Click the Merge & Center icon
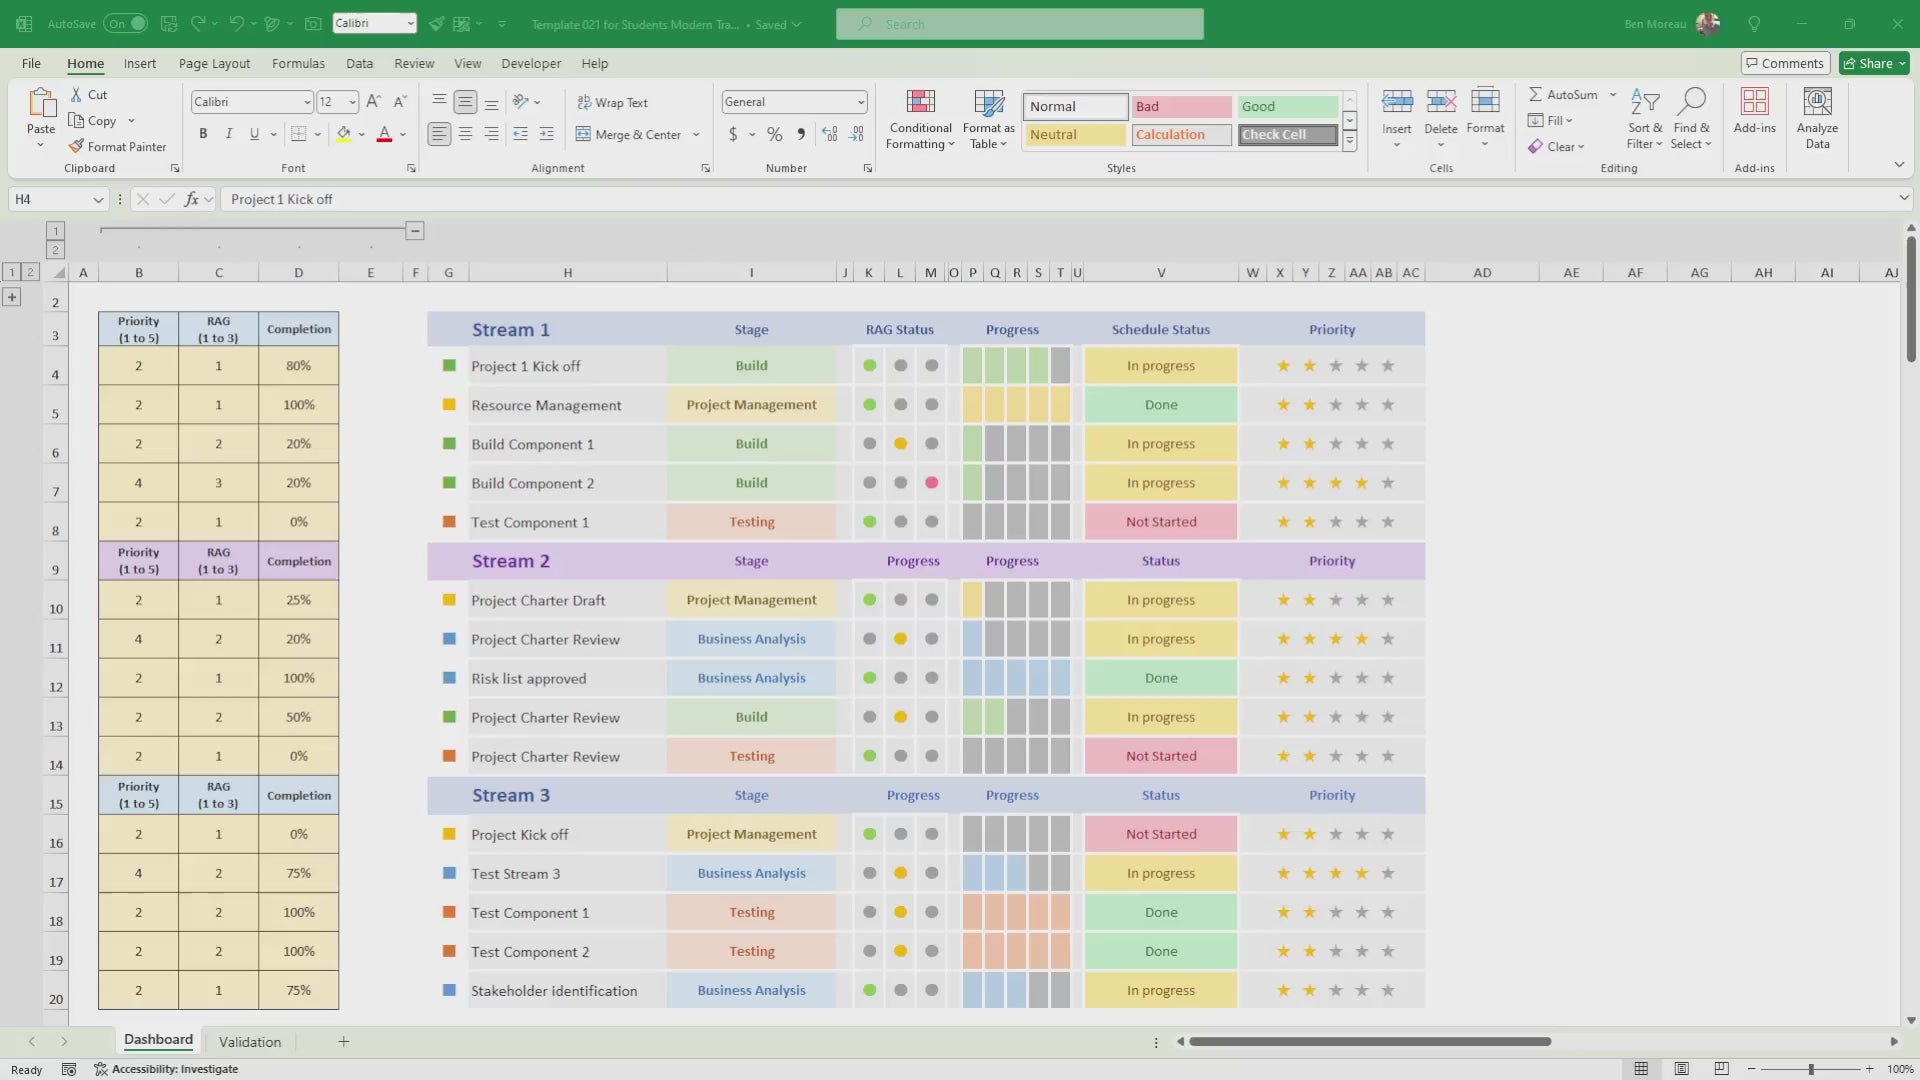Screen dimensions: 1920x1080 point(583,134)
